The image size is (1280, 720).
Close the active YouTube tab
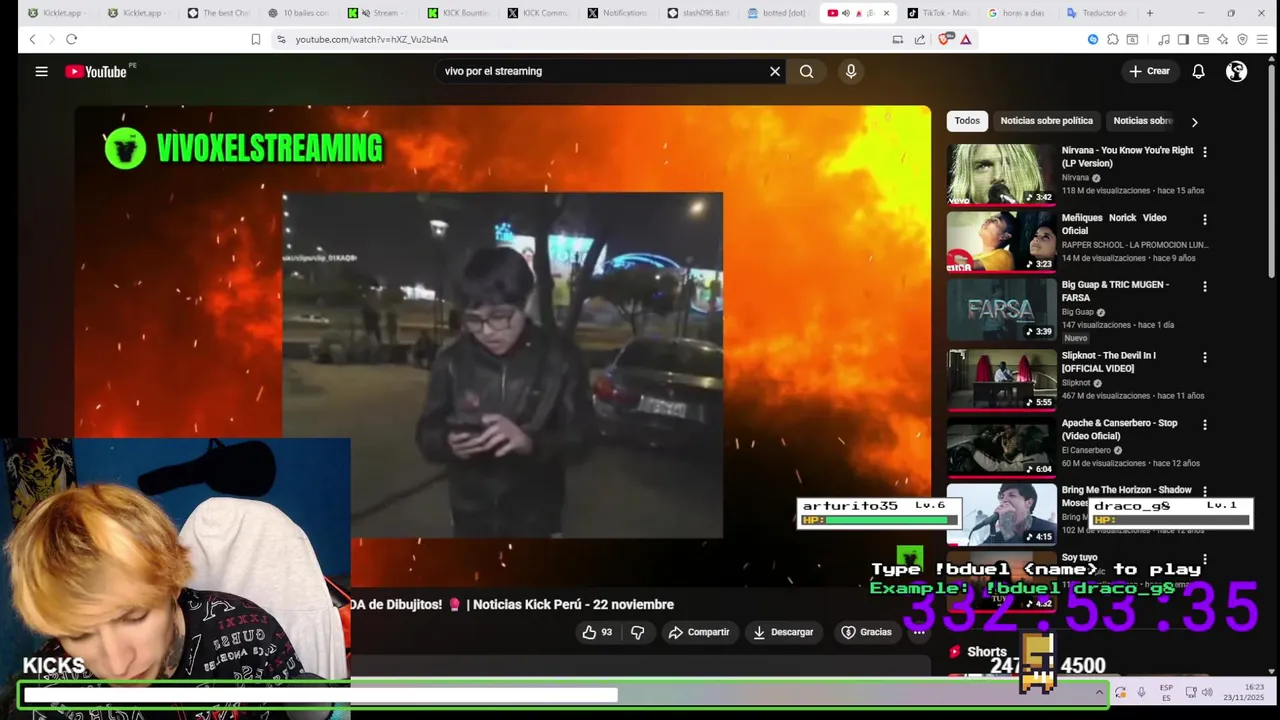885,13
